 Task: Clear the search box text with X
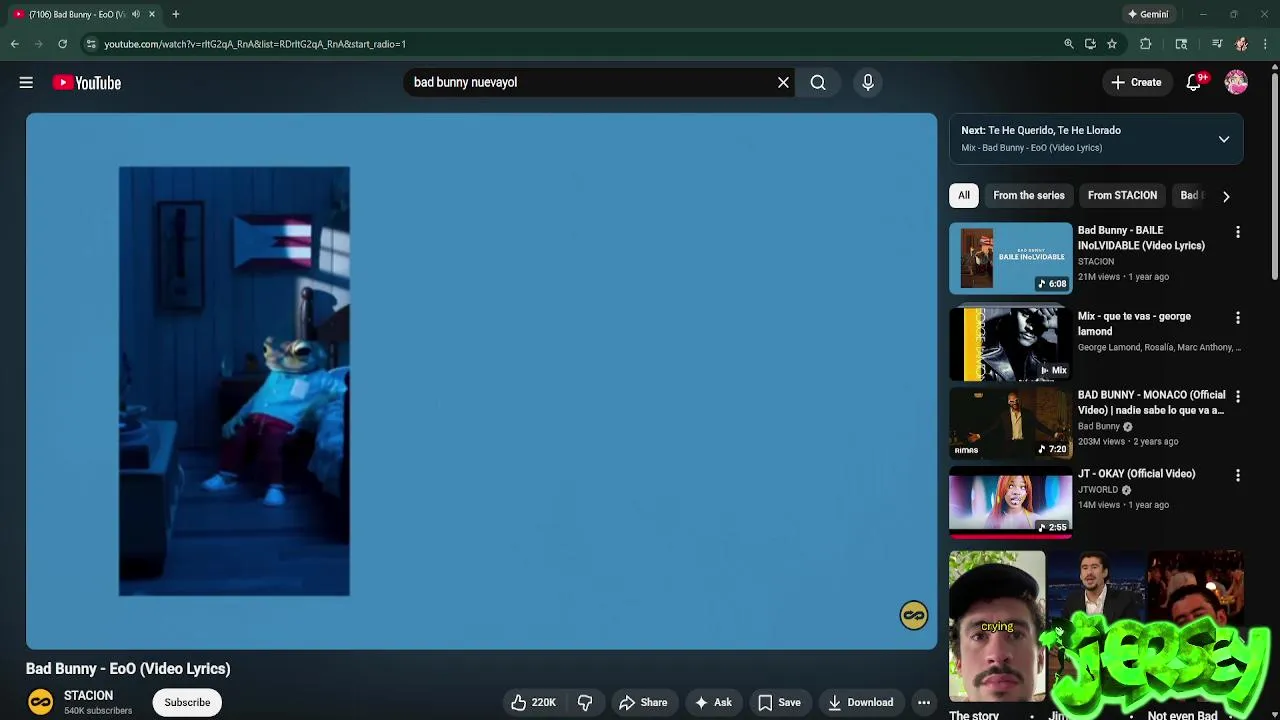click(783, 83)
